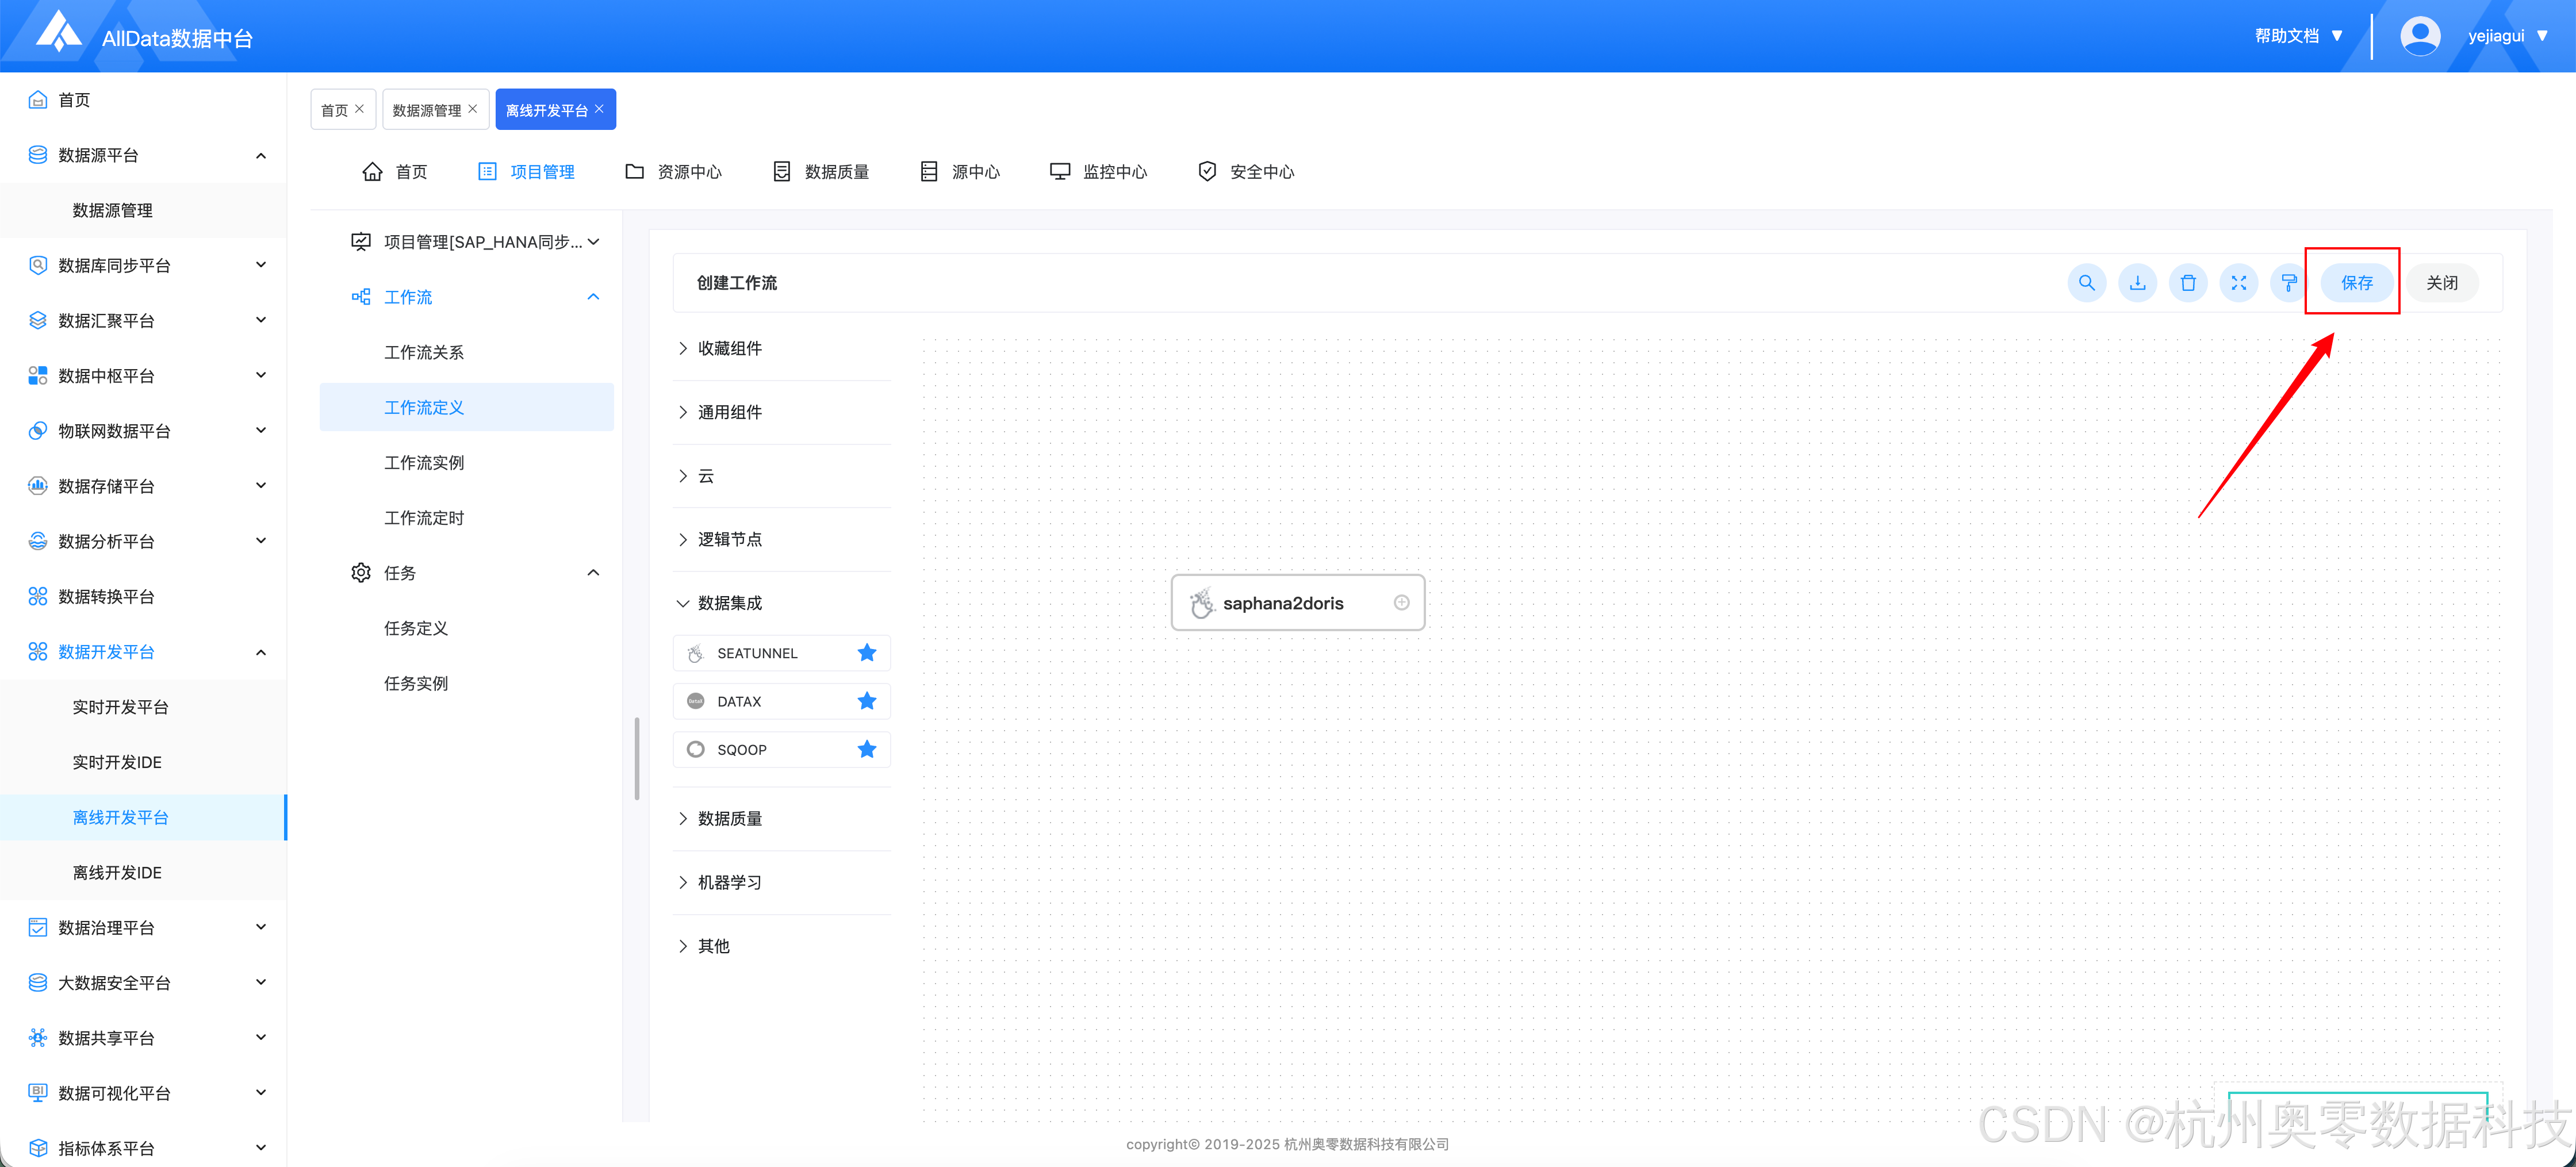Image resolution: width=2576 pixels, height=1167 pixels.
Task: Switch to the 数据源管理 tab
Action: coord(426,110)
